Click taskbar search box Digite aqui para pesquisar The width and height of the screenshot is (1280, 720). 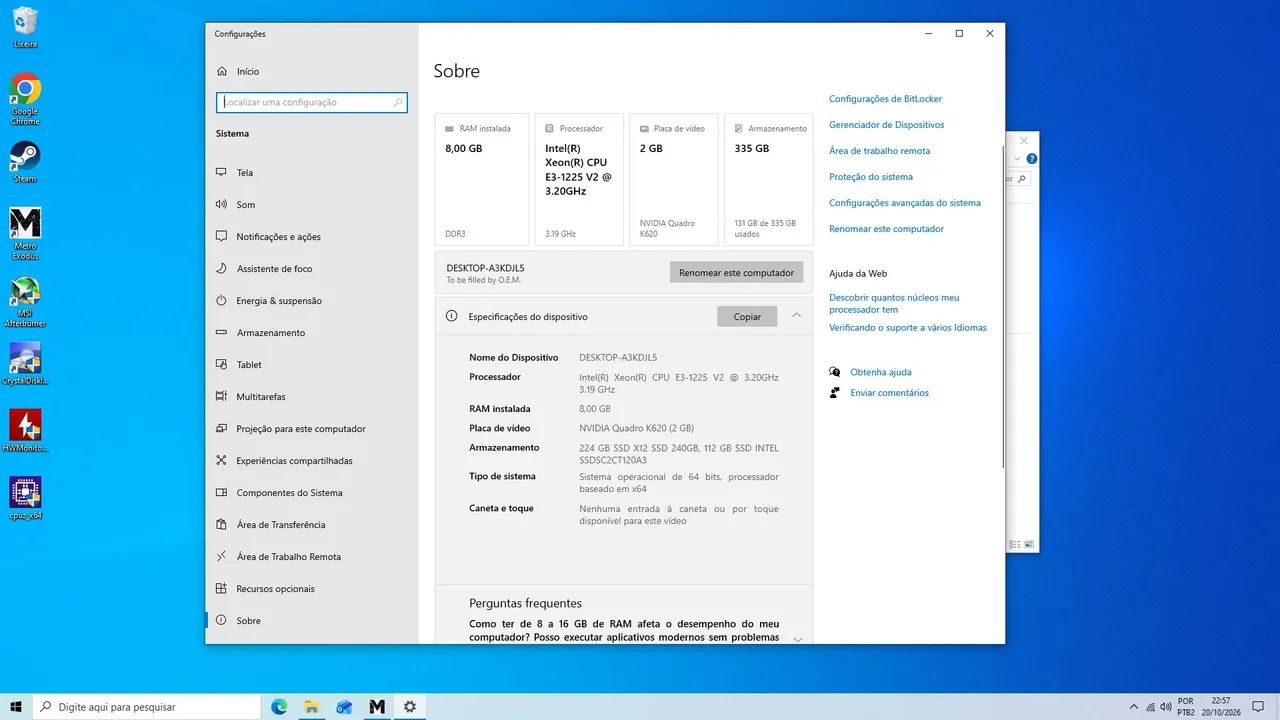(146, 706)
